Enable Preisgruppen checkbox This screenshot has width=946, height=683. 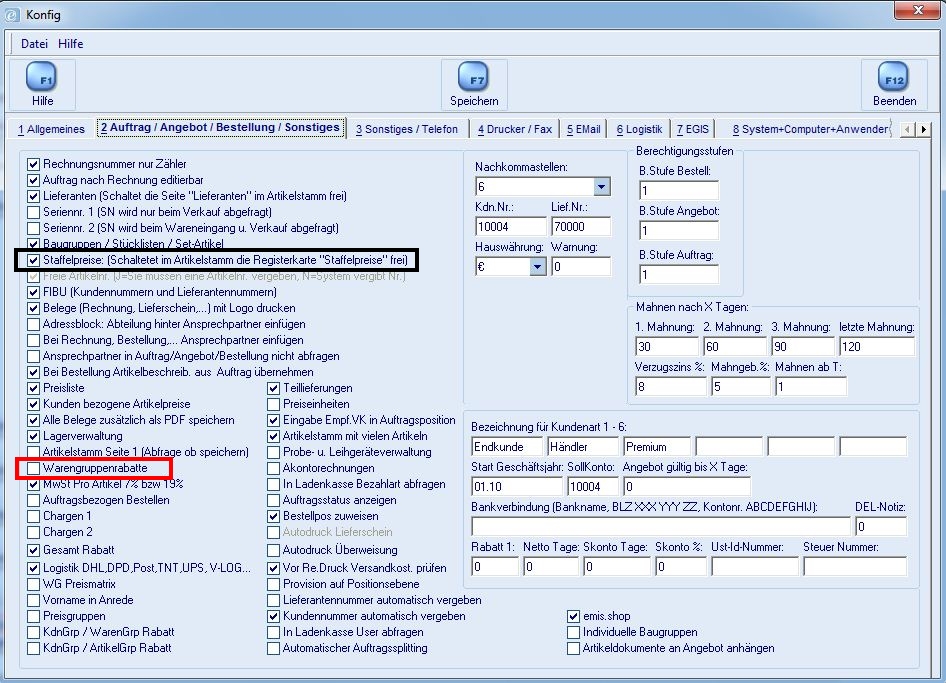tap(33, 616)
